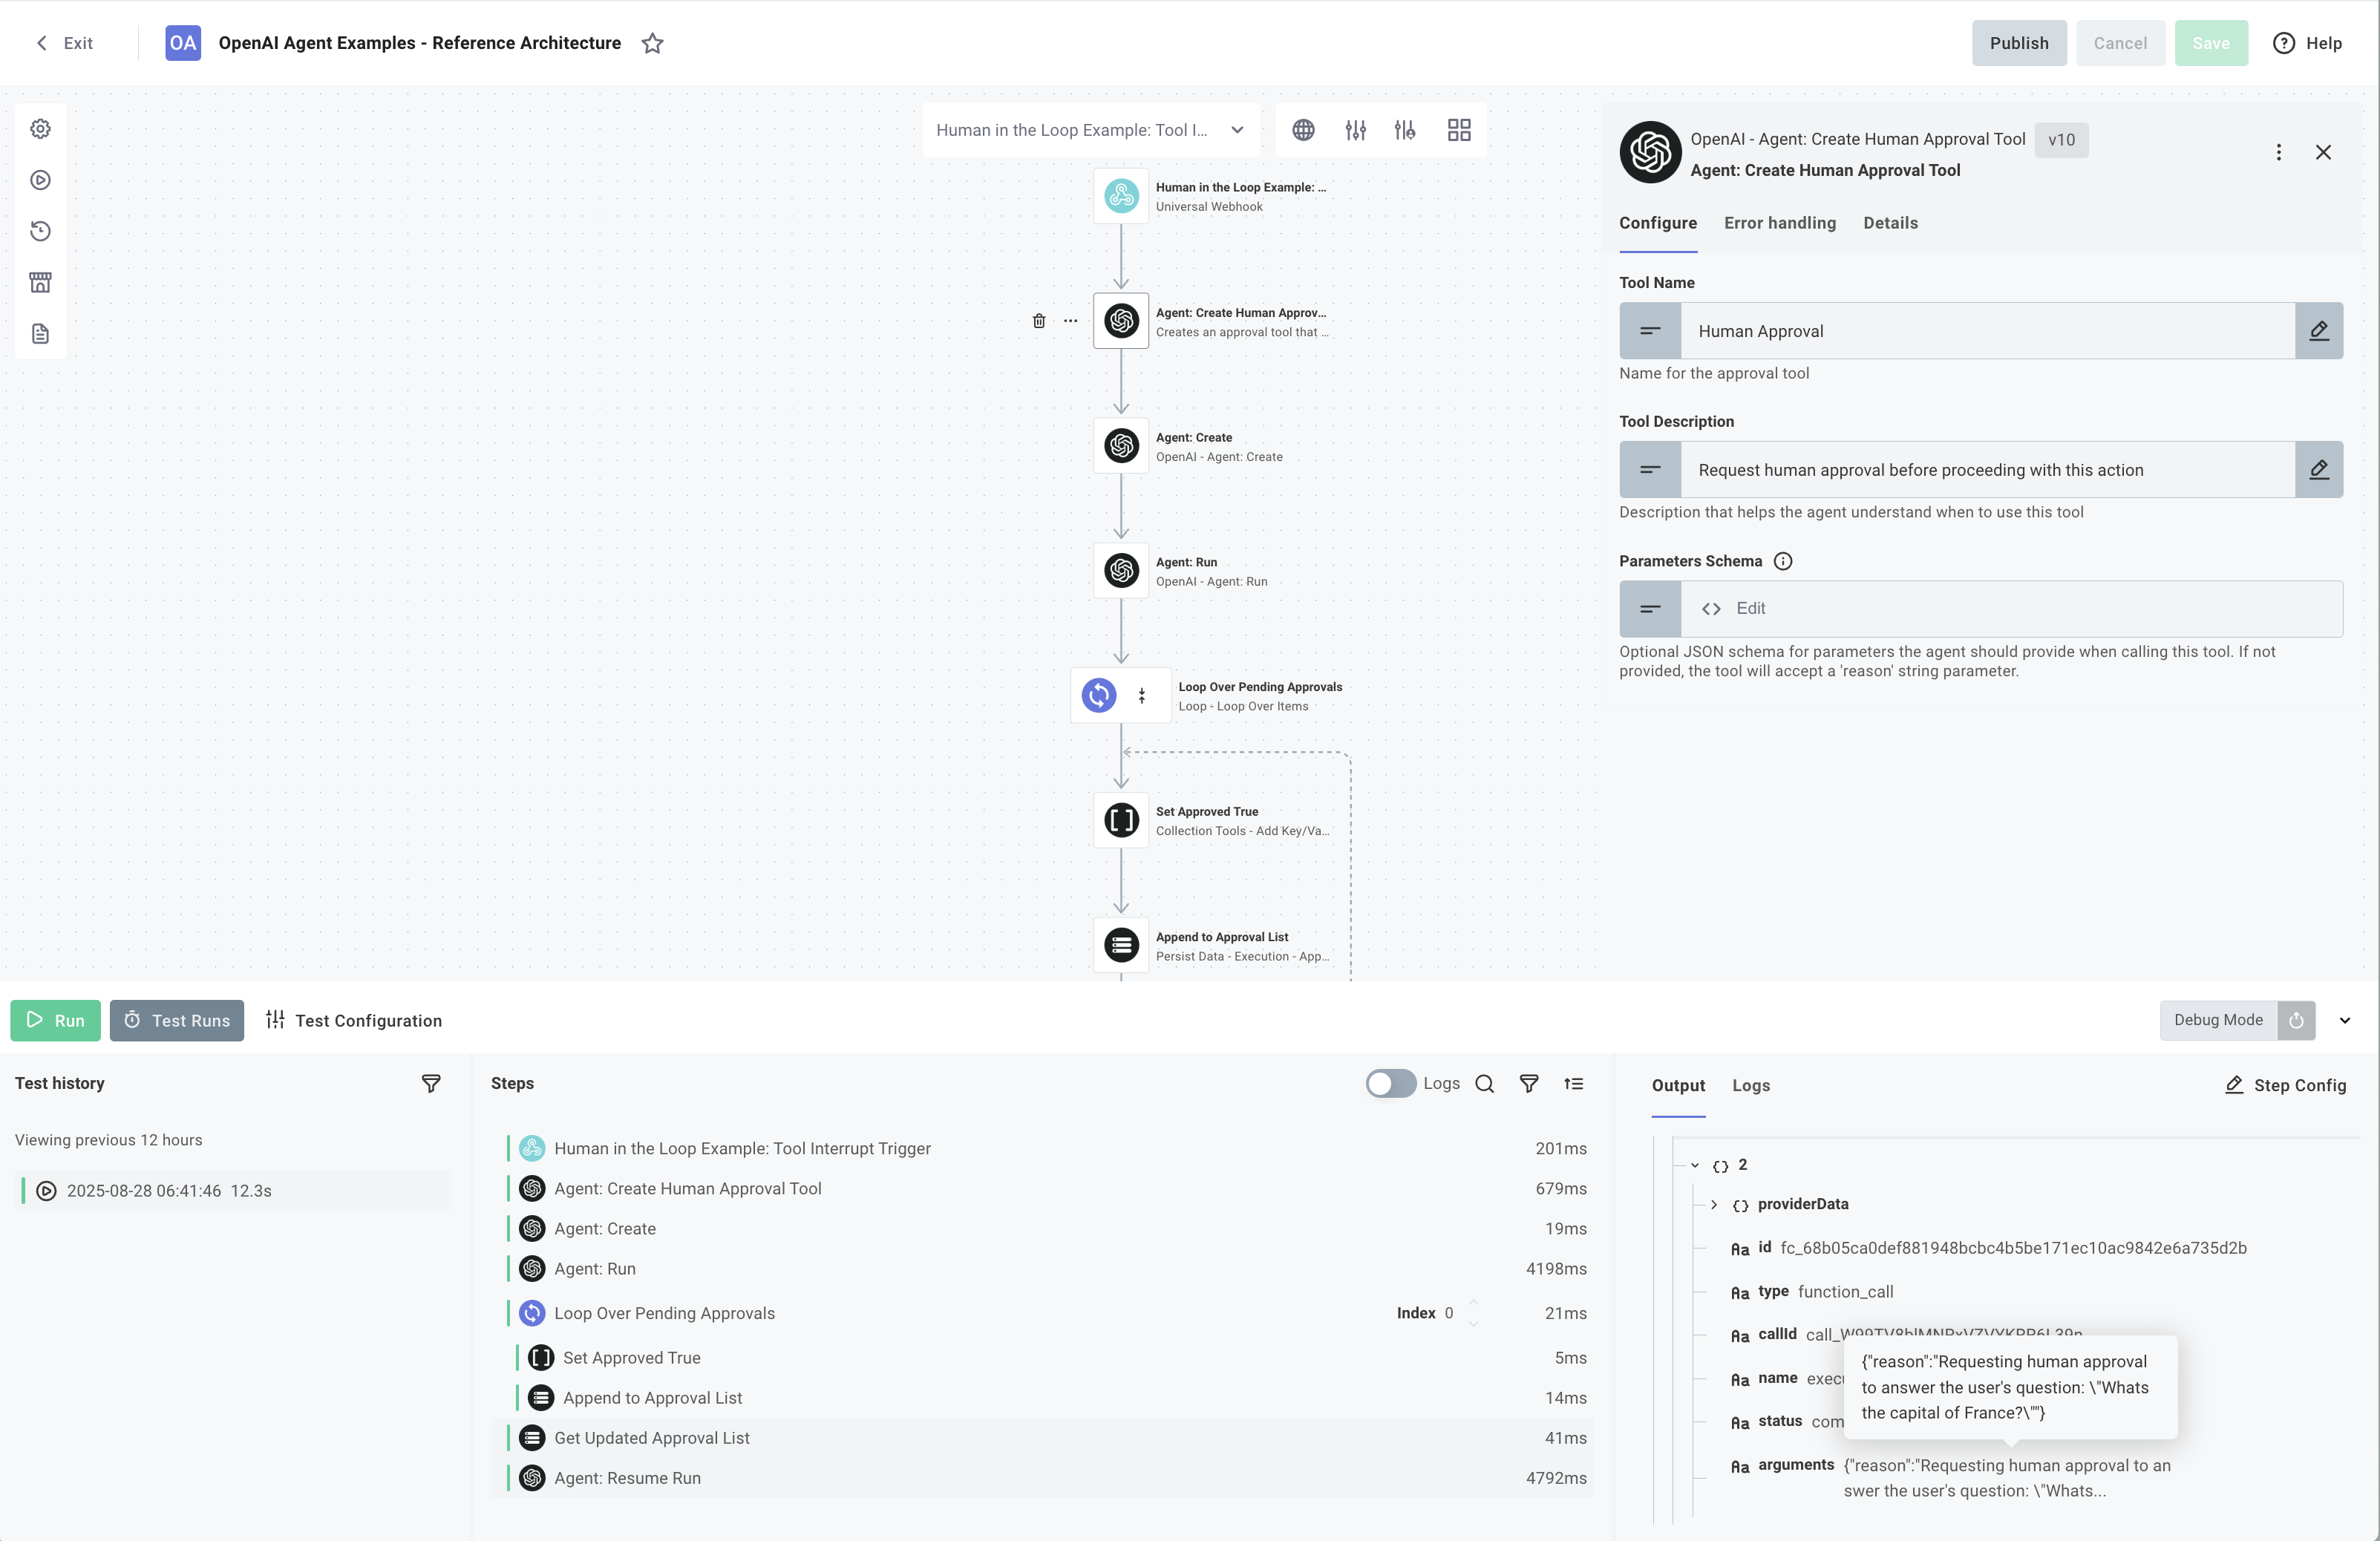
Task: Click the globe icon in the canvas toolbar
Action: pos(1303,129)
